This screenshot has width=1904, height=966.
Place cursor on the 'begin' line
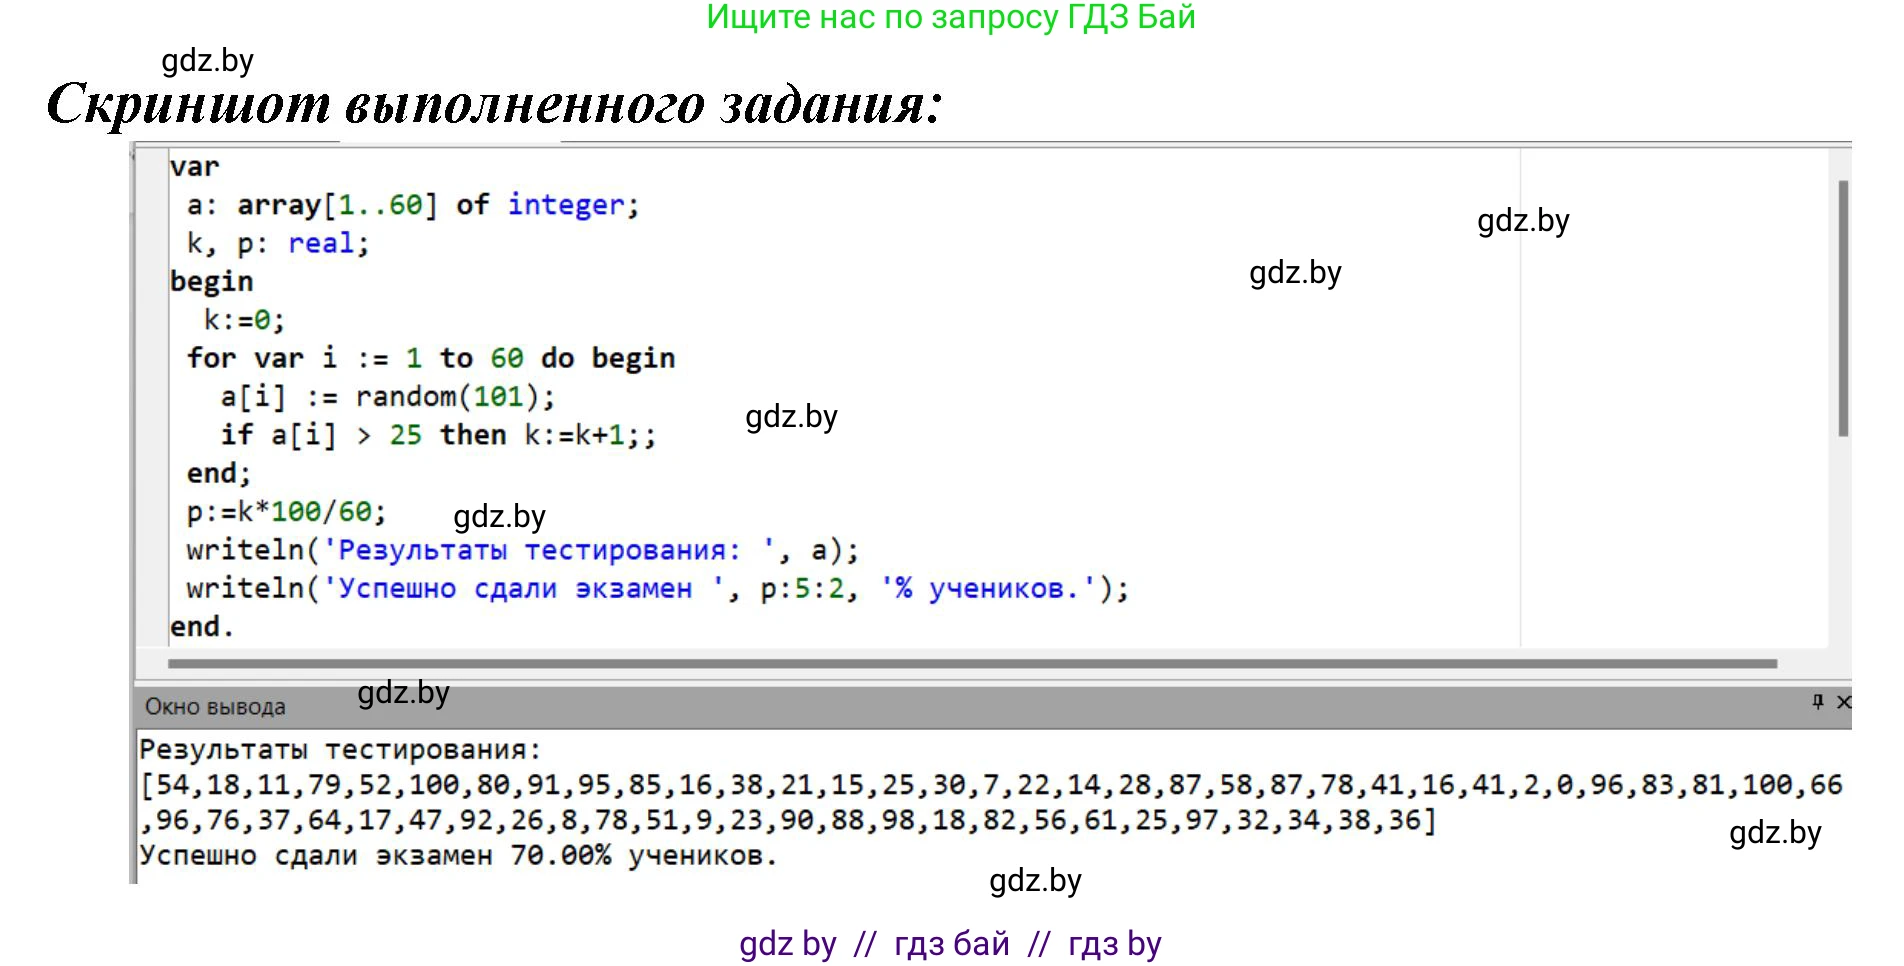pos(211,282)
